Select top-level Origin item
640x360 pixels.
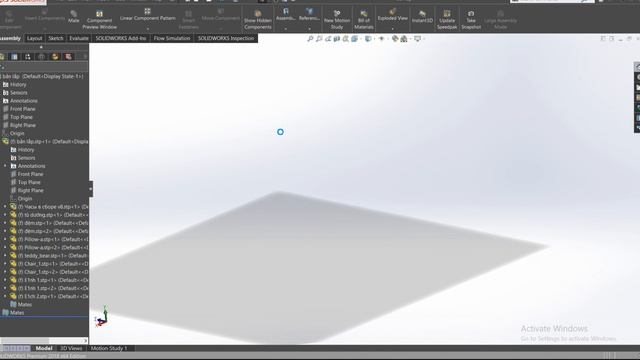13,133
